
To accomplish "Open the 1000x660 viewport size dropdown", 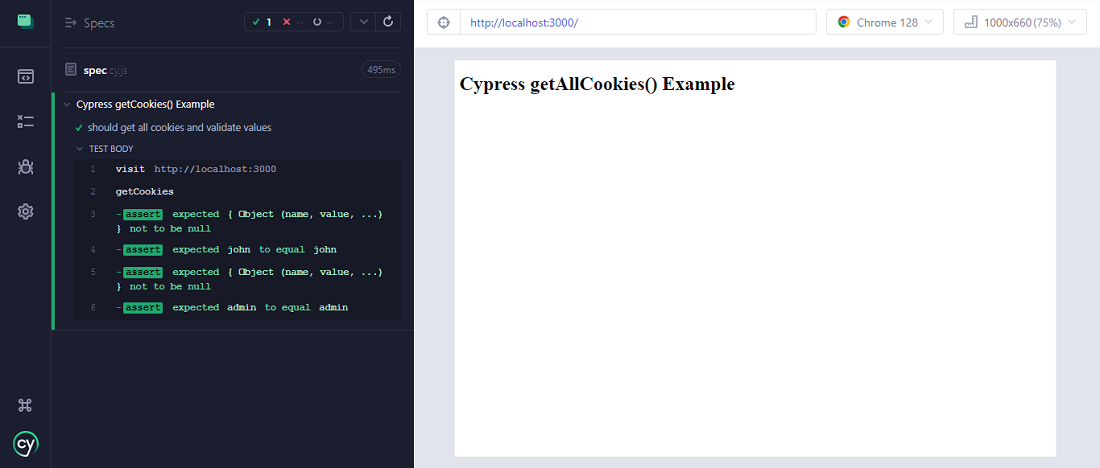I will coord(1021,22).
